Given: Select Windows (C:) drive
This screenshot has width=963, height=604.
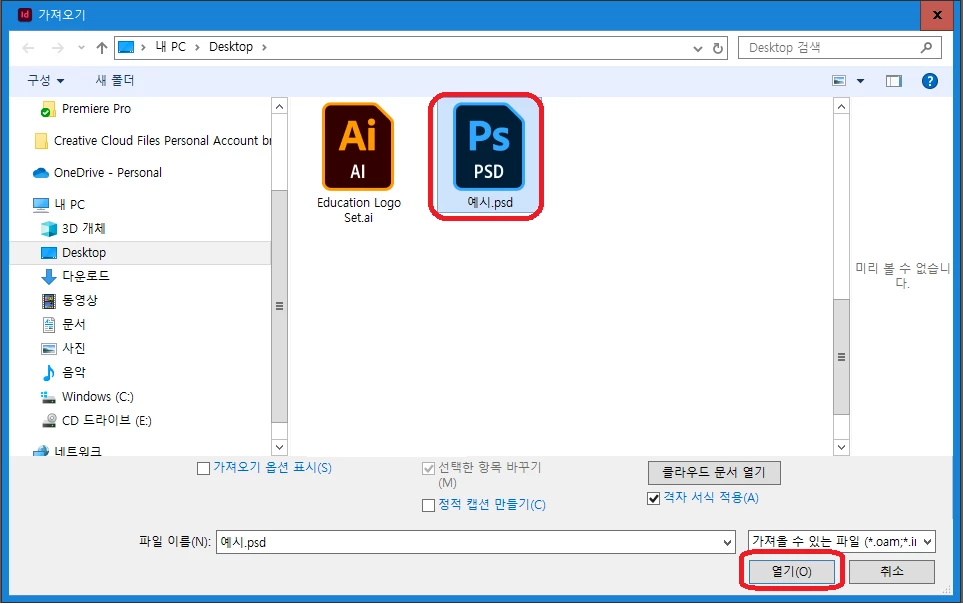Looking at the screenshot, I should [x=87, y=397].
